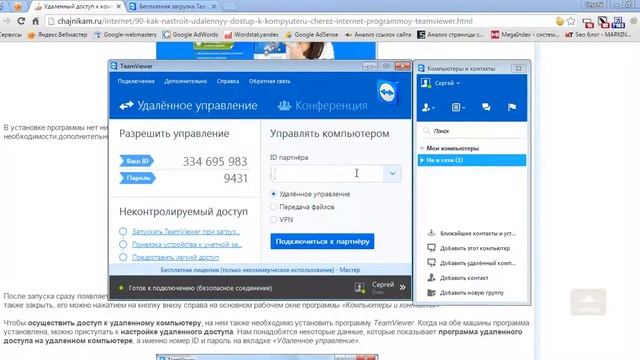Image resolution: width=640 pixels, height=360 pixels.
Task: Toggle circle next to Запускать TeamViewer
Action: coord(123,231)
